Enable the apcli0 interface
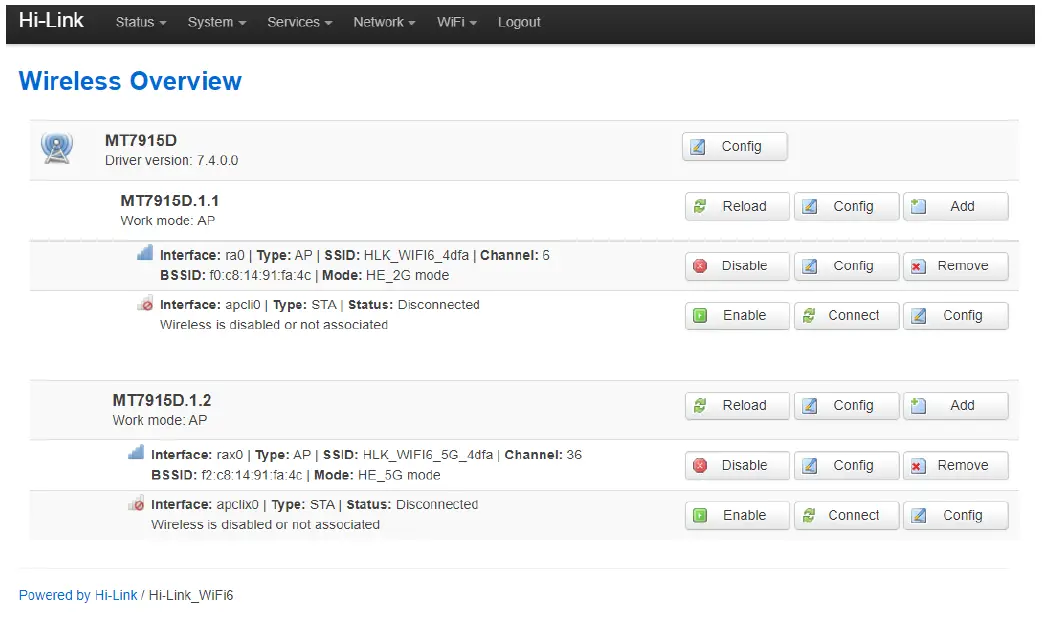The height and width of the screenshot is (629, 1046). (x=737, y=316)
